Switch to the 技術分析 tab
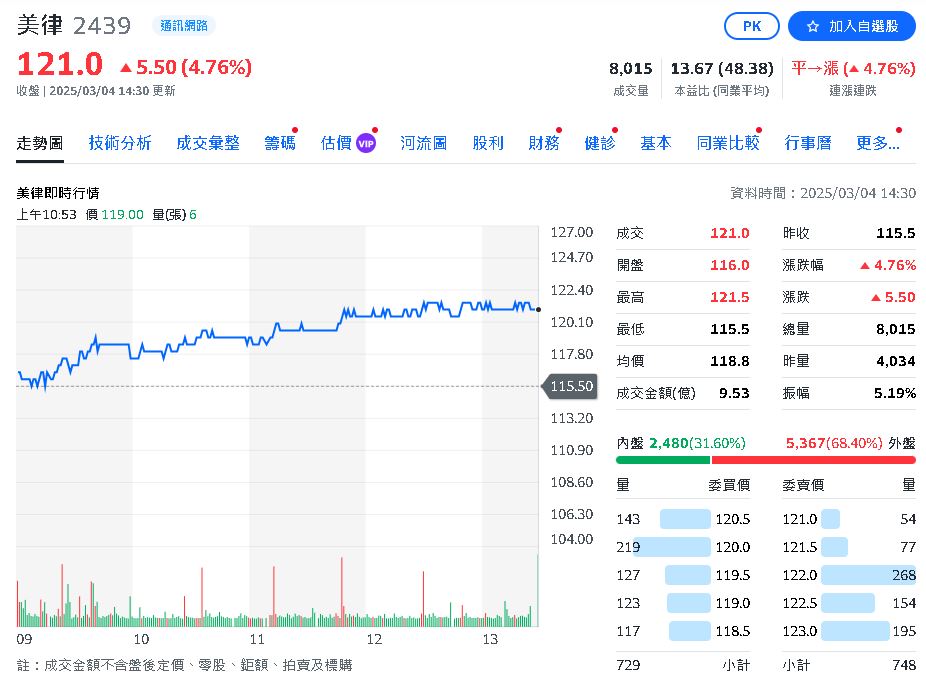 click(120, 143)
